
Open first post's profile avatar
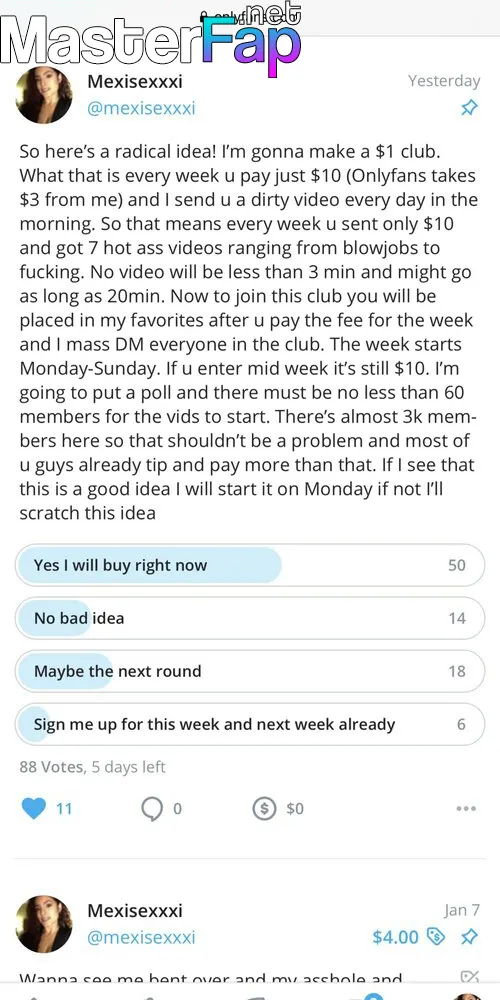(x=44, y=94)
